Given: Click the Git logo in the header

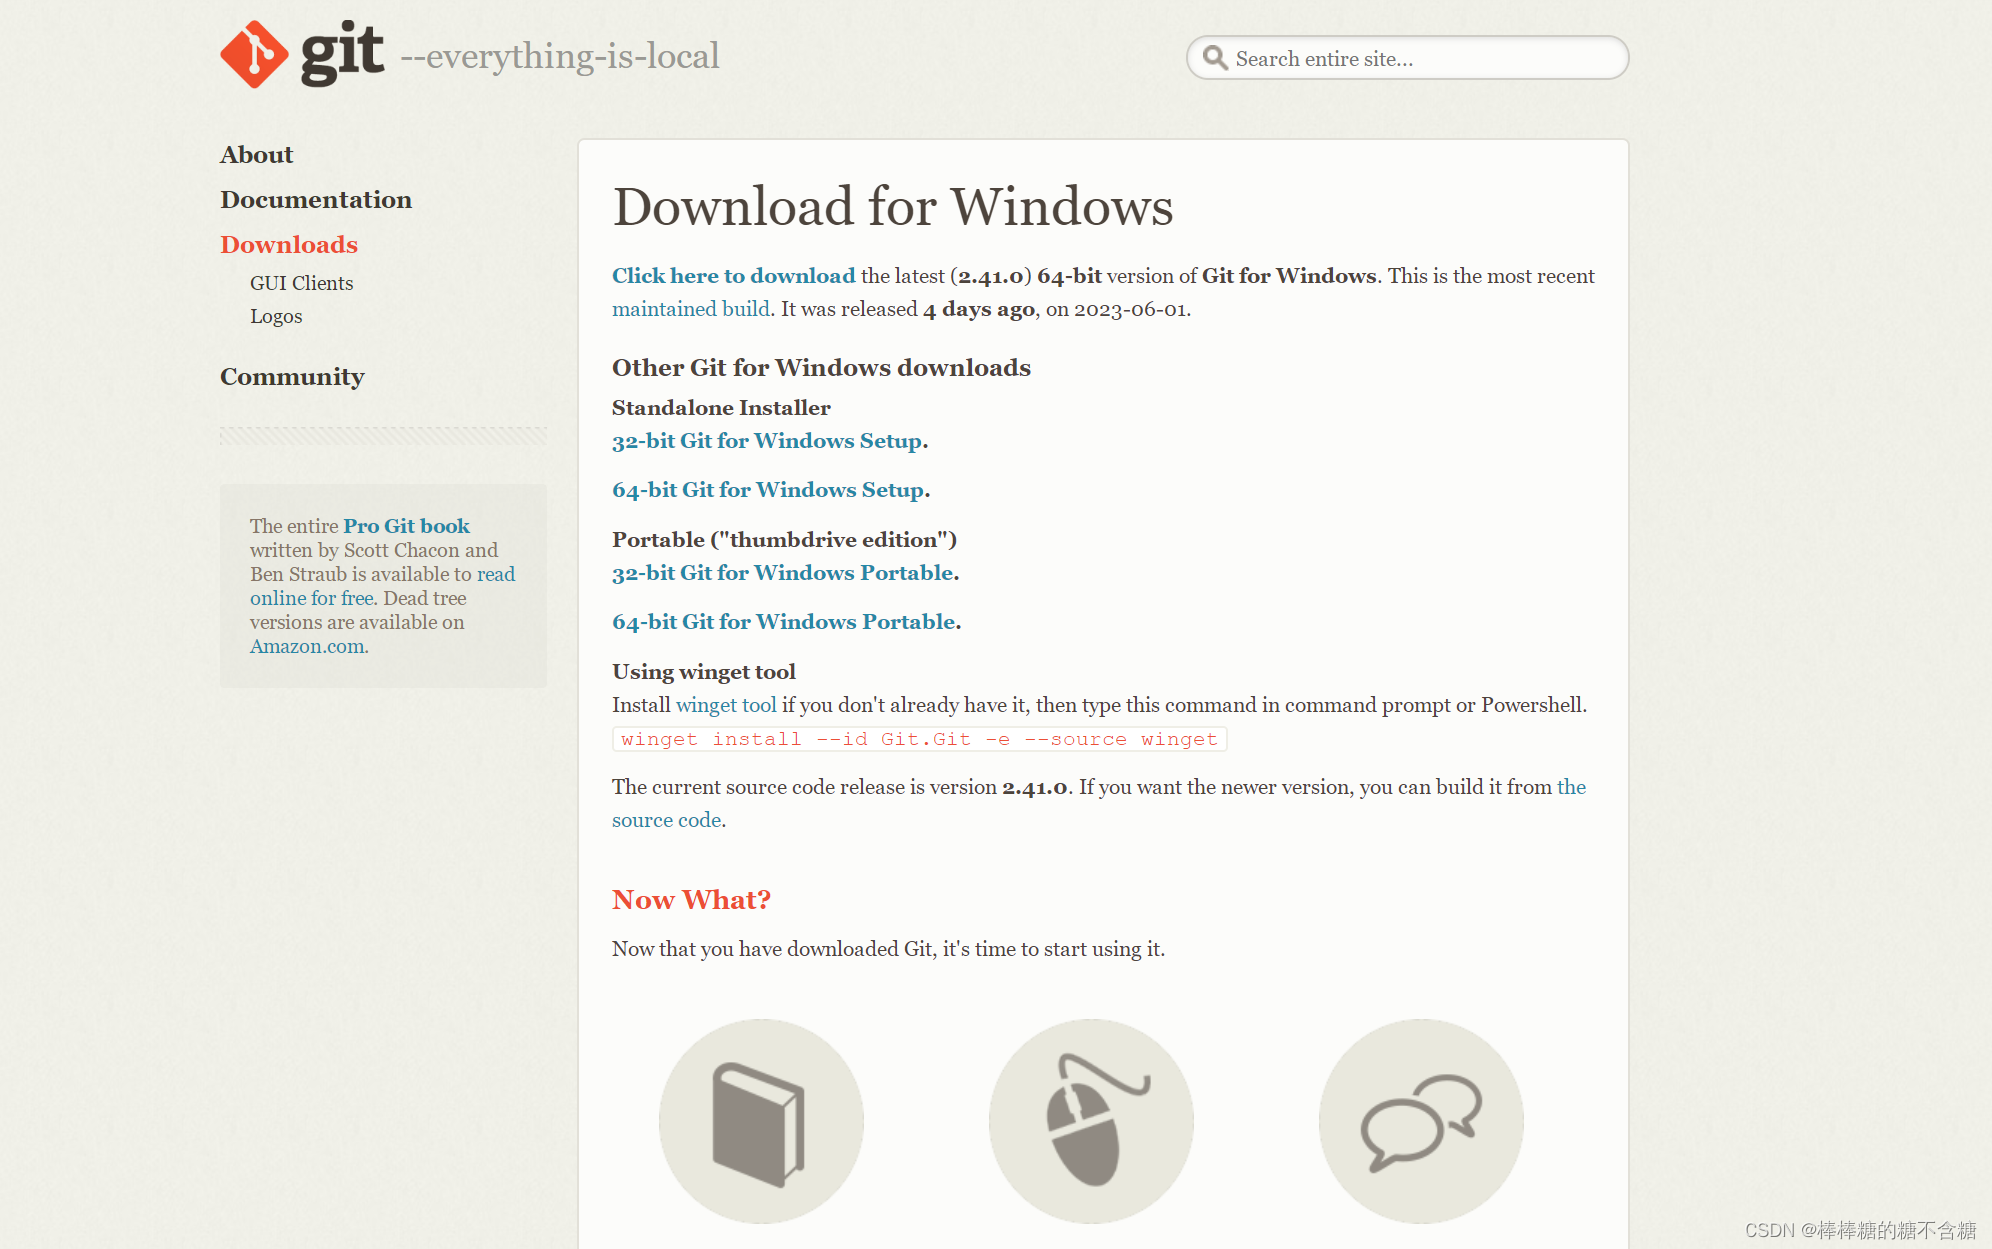Looking at the screenshot, I should pos(302,54).
